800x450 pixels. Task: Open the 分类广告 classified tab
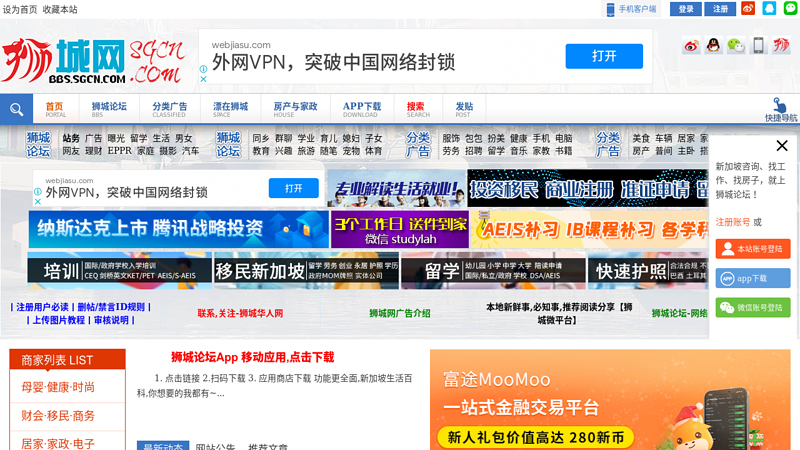169,109
